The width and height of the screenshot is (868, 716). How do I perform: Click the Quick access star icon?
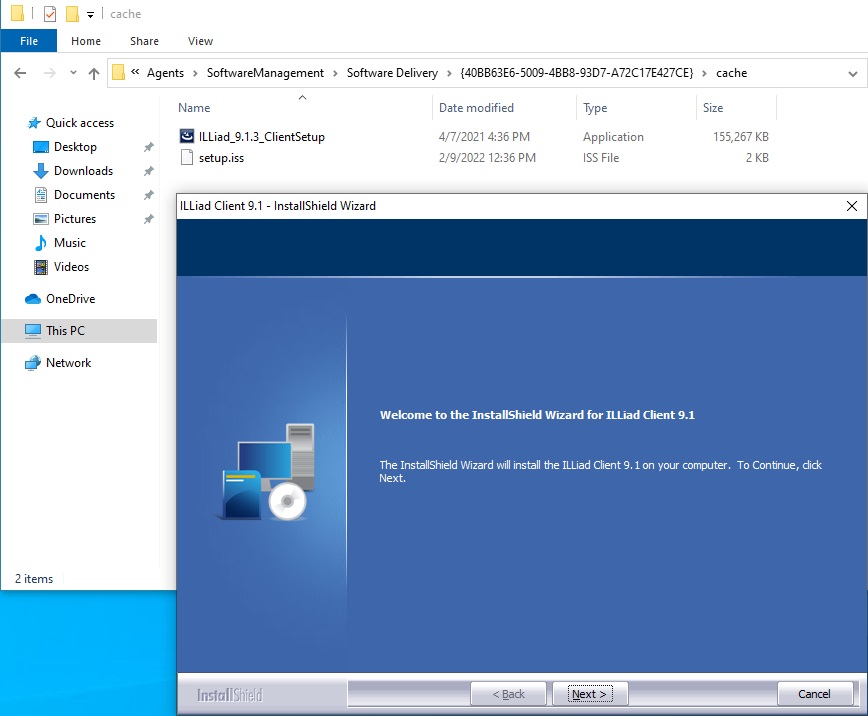pyautogui.click(x=34, y=123)
